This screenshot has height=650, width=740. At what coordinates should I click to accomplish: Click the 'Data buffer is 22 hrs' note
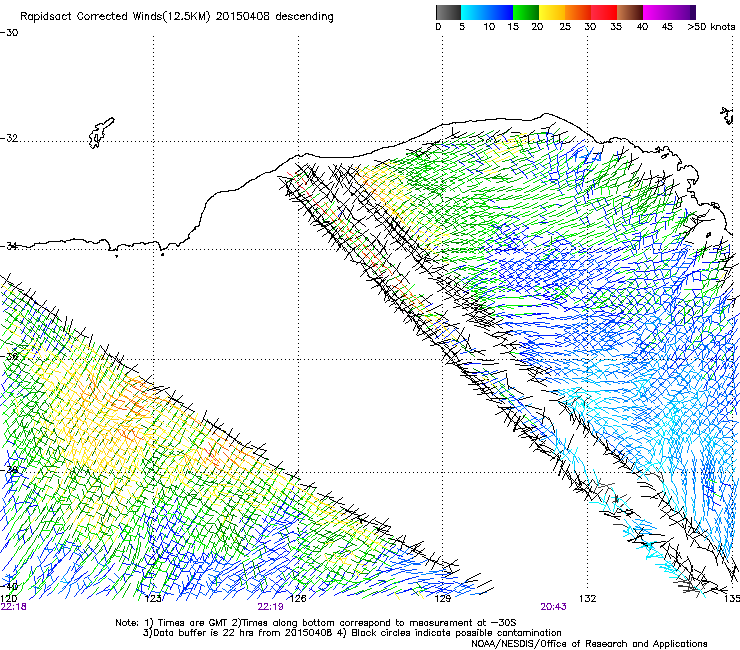[352, 633]
